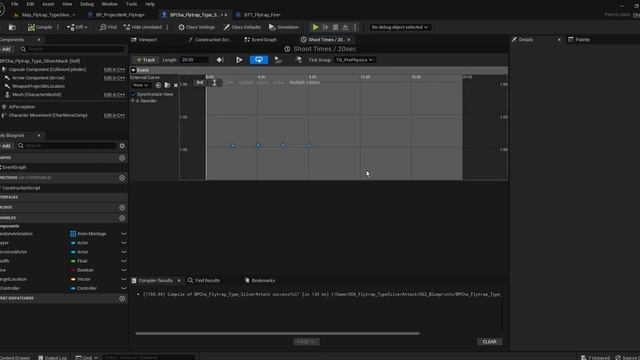This screenshot has height=360, width=640.
Task: Collapse the Event track header
Action: [x=133, y=70]
